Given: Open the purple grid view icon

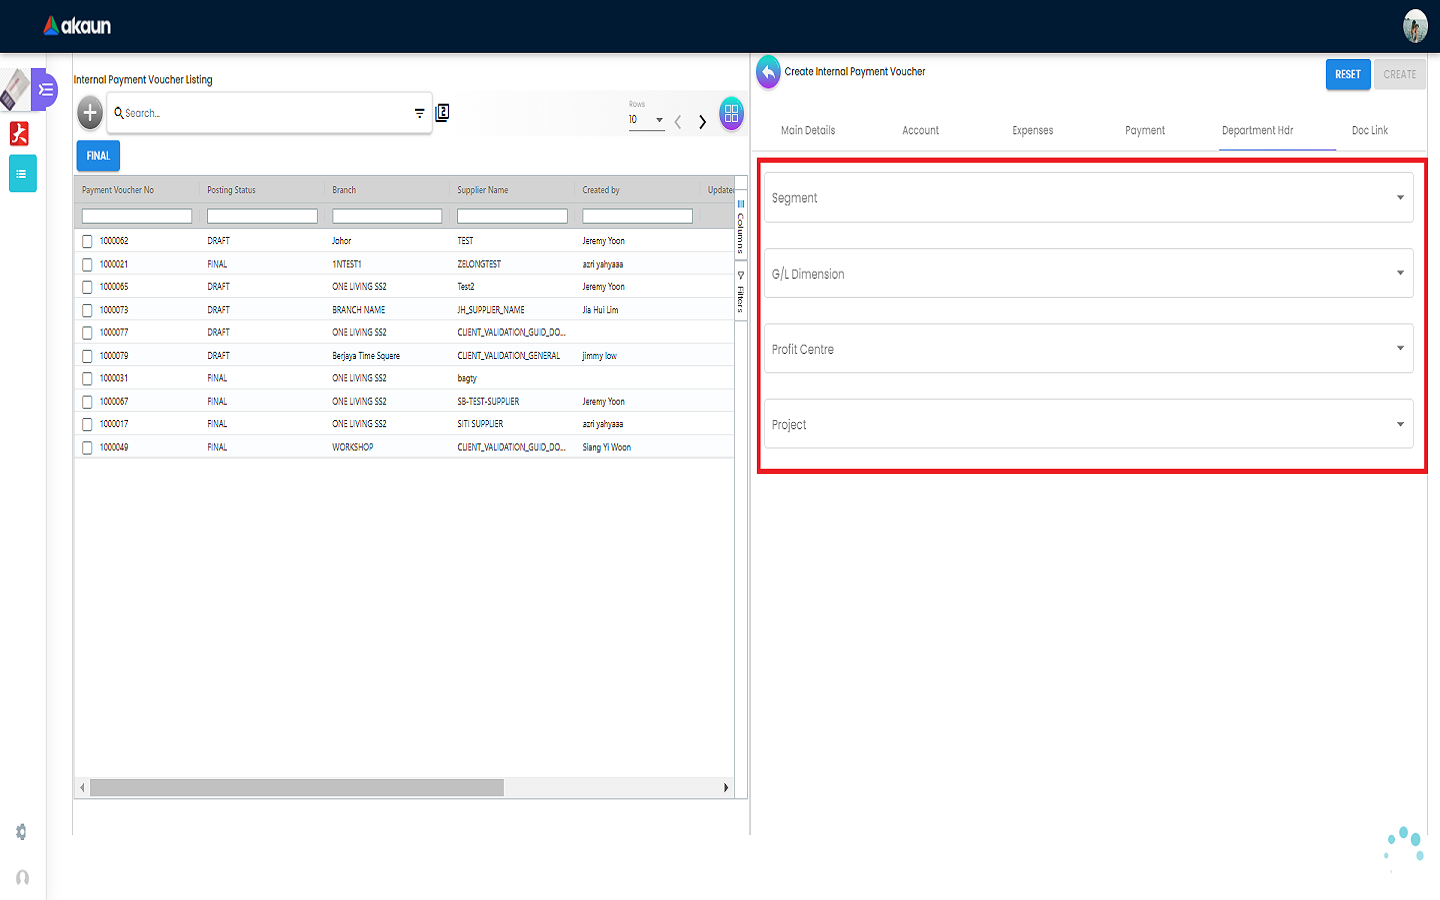Looking at the screenshot, I should 732,114.
